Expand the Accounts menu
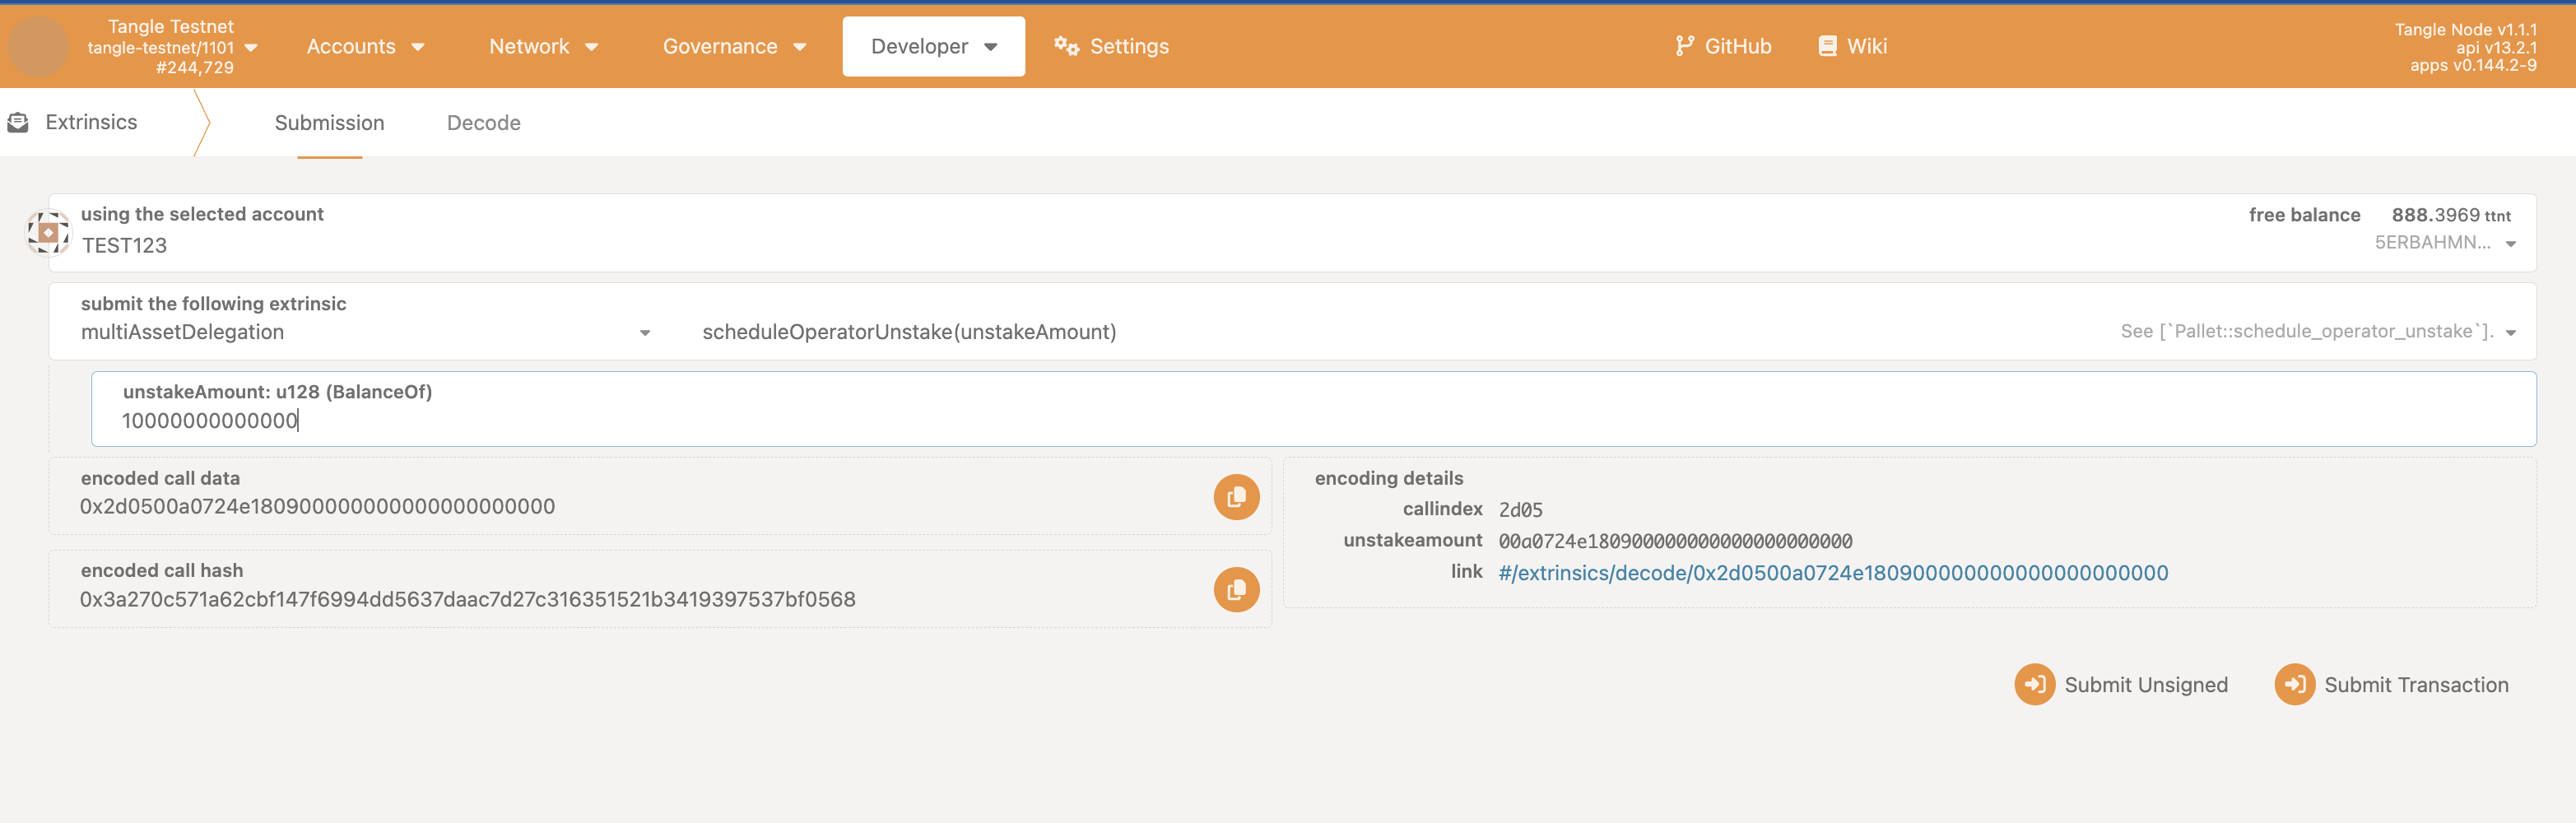Image resolution: width=2576 pixels, height=823 pixels. [365, 46]
